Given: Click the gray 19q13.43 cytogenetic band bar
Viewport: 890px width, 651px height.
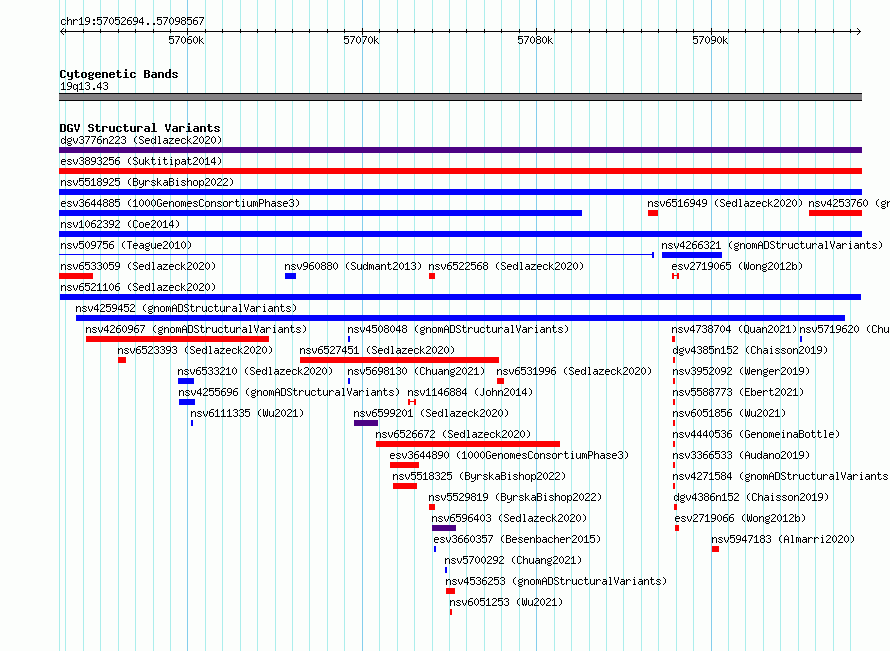Looking at the screenshot, I should [460, 97].
